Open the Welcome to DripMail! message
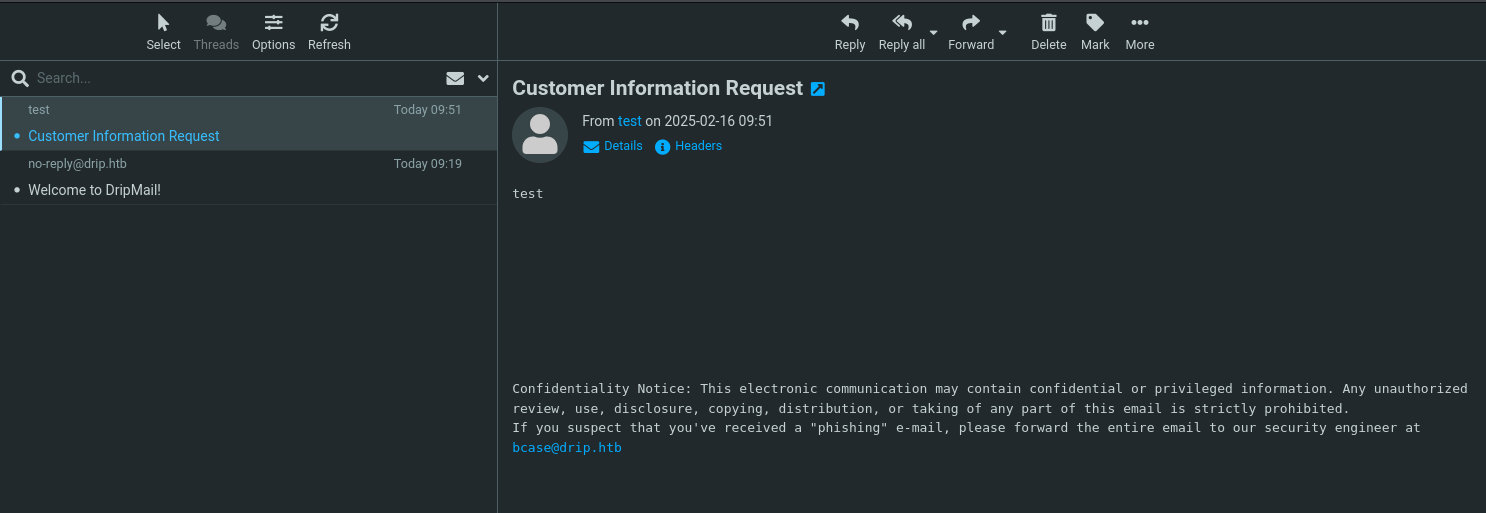The image size is (1486, 513). (94, 190)
